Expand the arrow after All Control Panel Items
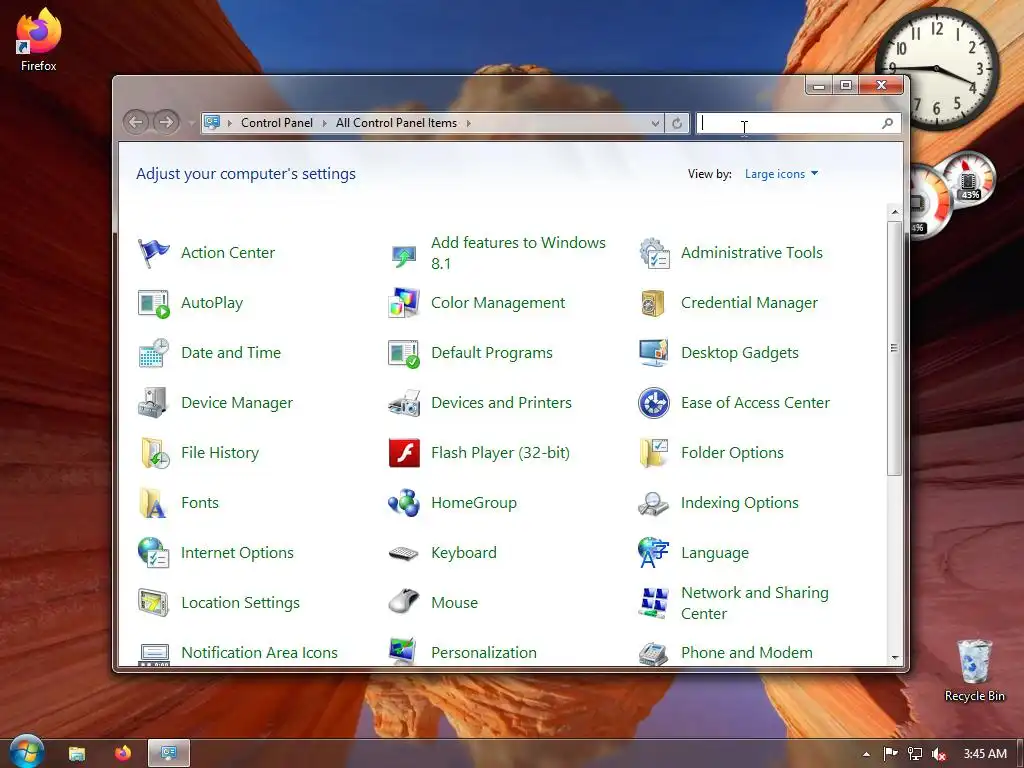This screenshot has width=1024, height=768. click(468, 123)
